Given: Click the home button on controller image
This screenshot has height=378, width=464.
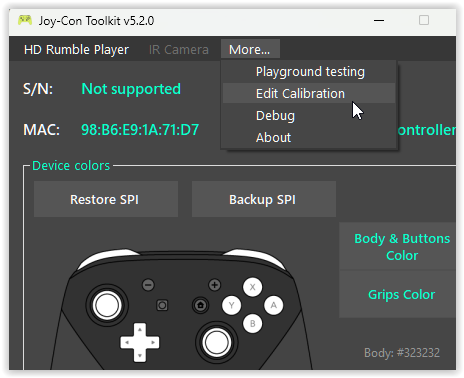Looking at the screenshot, I should click(200, 305).
